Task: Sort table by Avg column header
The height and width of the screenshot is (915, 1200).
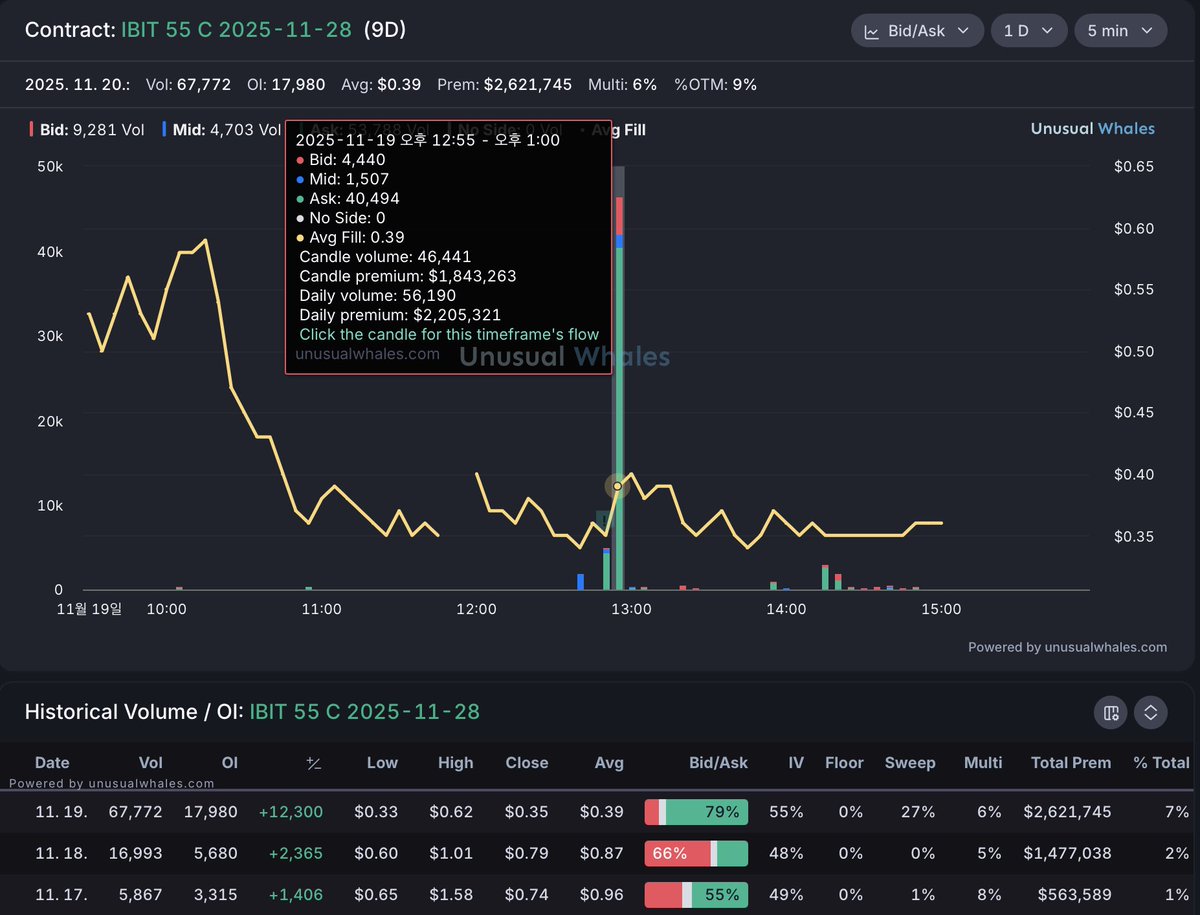Action: [609, 762]
